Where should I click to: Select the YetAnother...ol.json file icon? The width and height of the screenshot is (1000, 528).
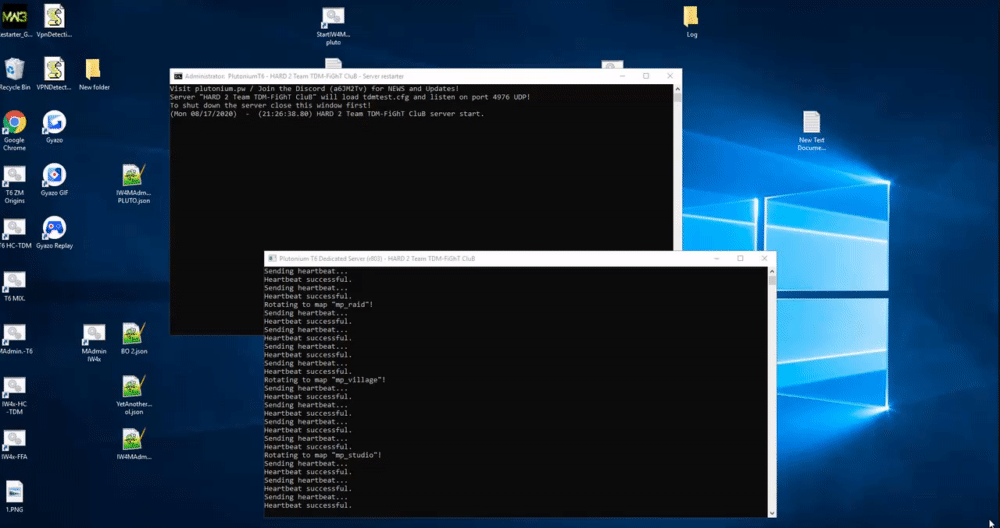[x=133, y=395]
